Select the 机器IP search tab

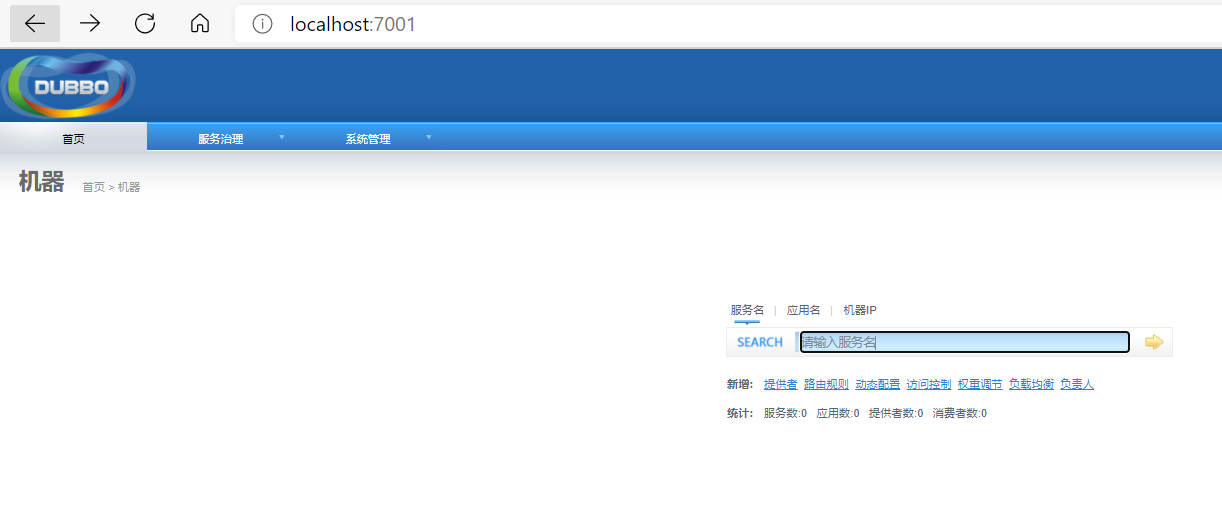point(860,311)
